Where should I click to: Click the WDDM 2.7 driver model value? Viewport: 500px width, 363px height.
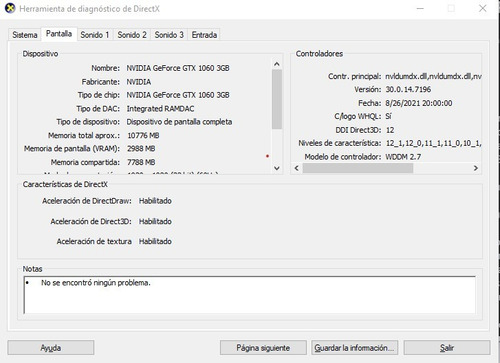(403, 157)
